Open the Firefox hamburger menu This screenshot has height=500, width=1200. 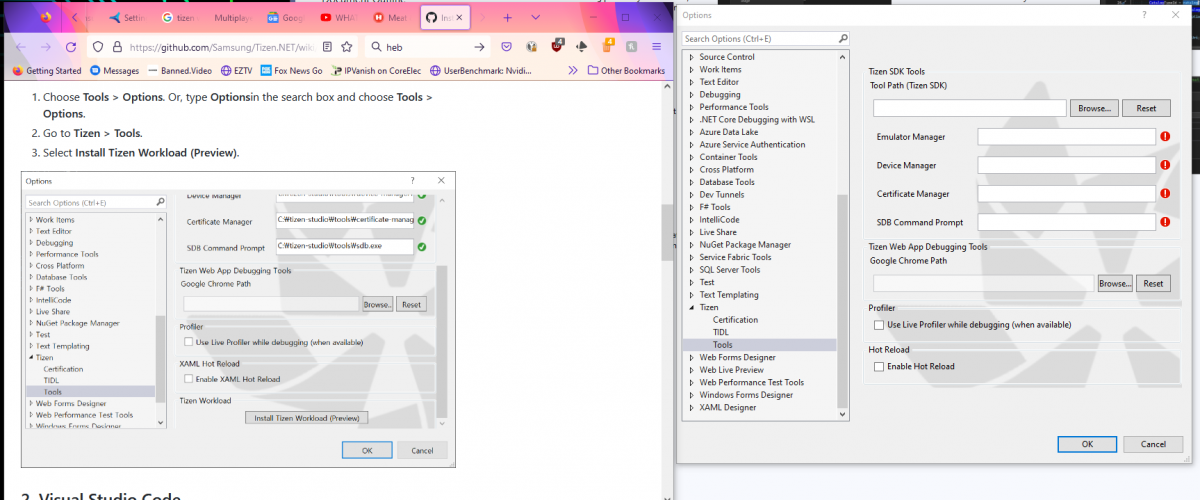click(656, 47)
